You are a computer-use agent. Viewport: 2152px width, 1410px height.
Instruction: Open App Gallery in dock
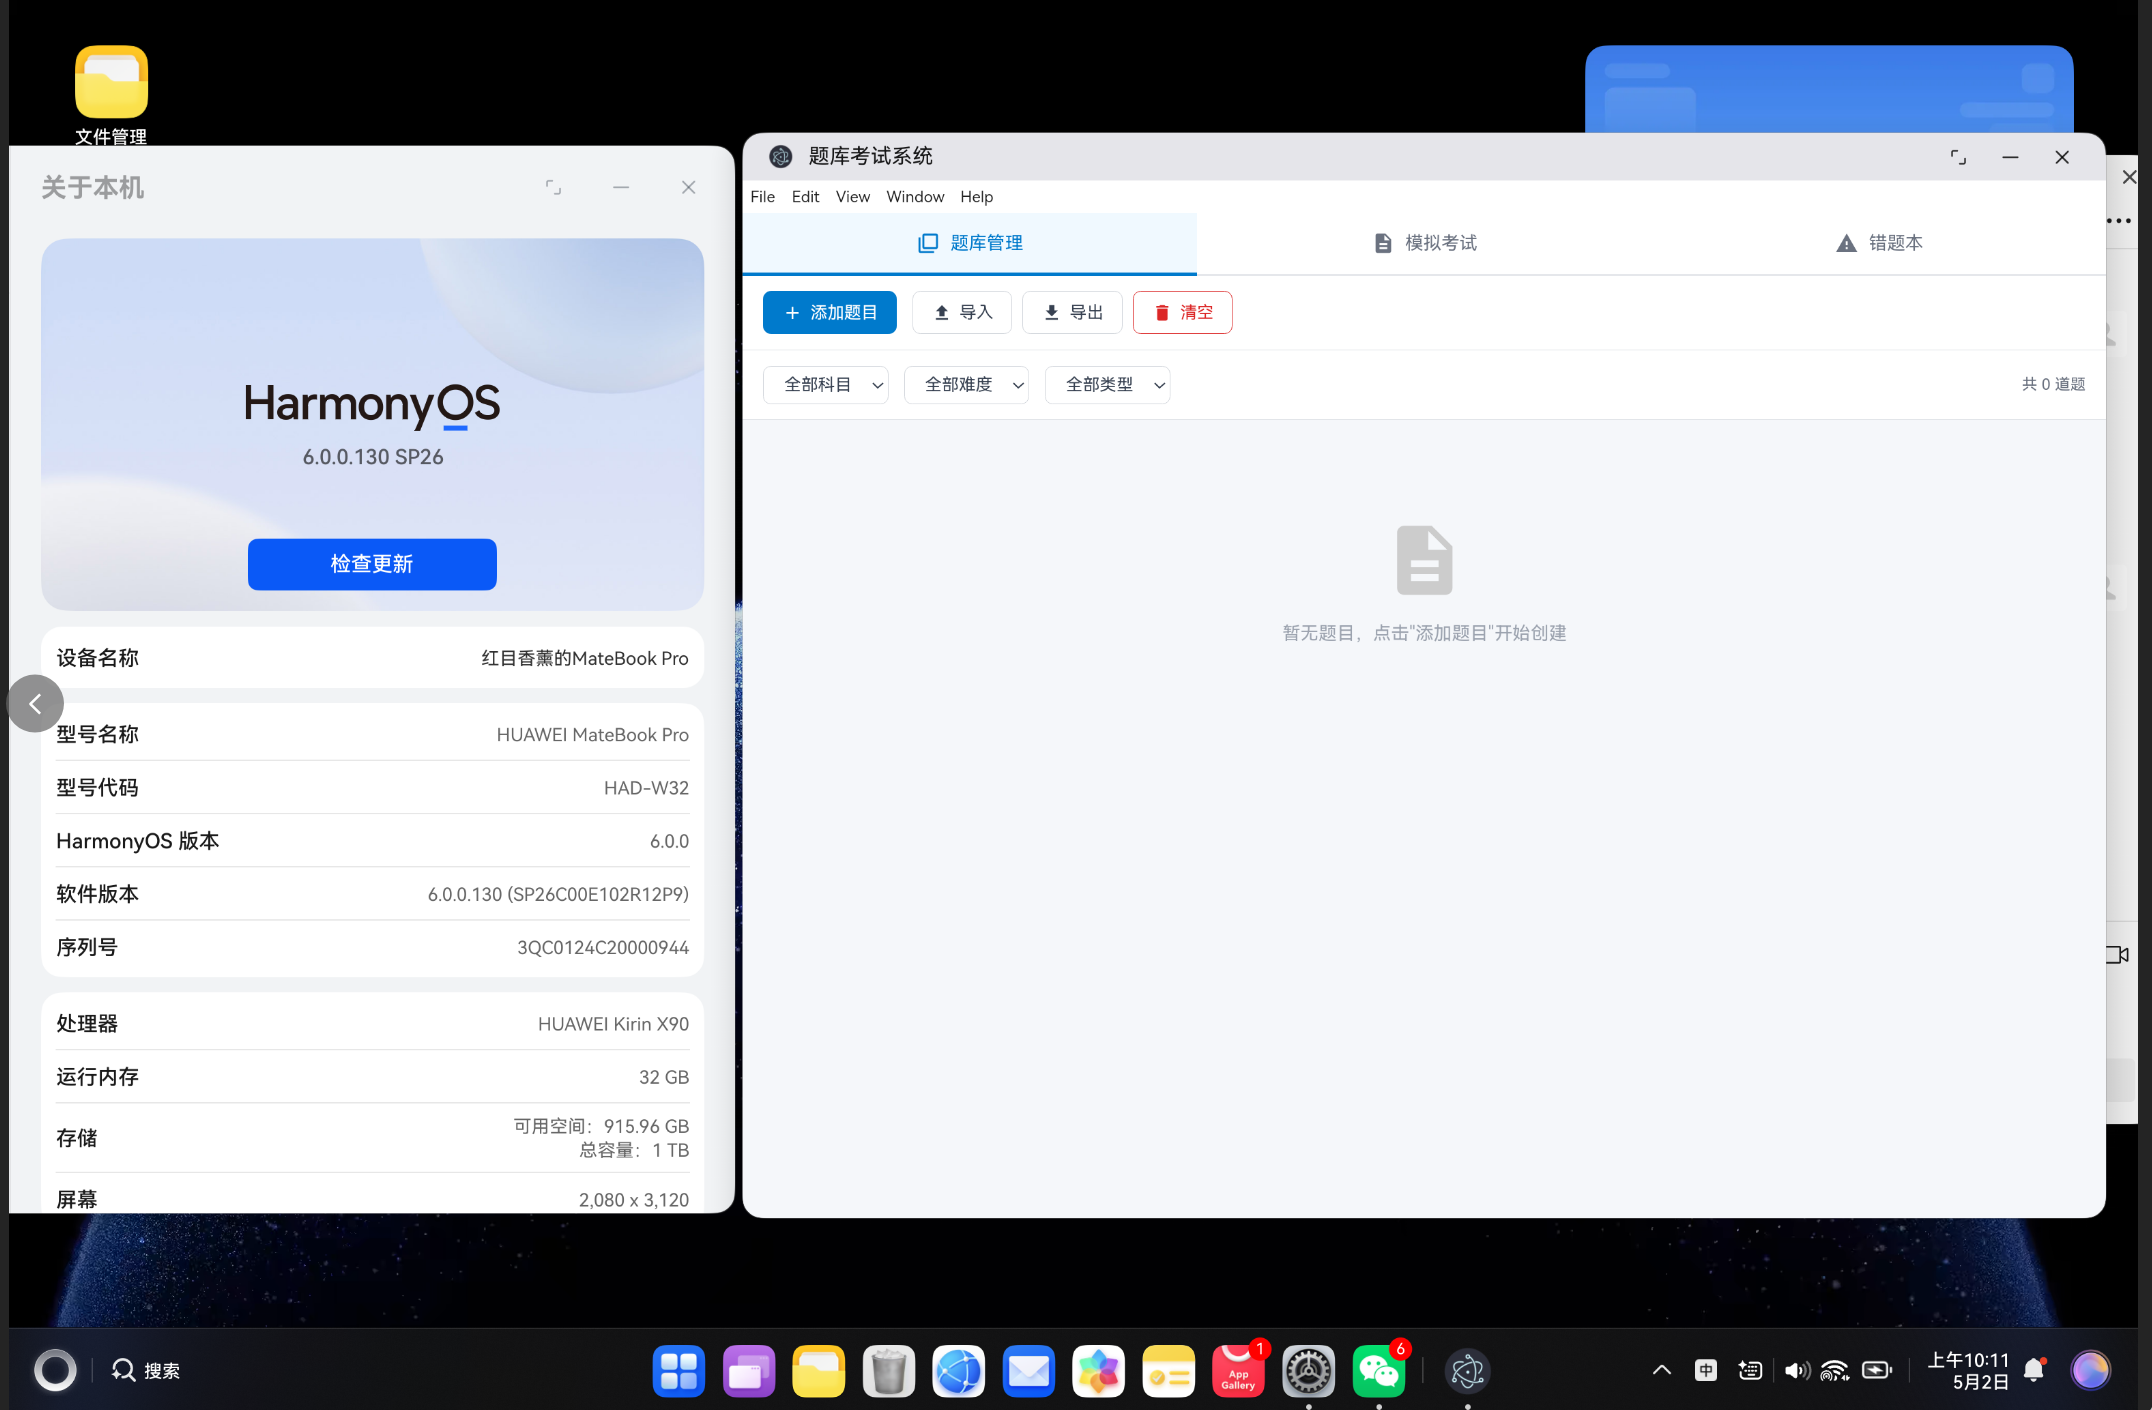[1238, 1371]
